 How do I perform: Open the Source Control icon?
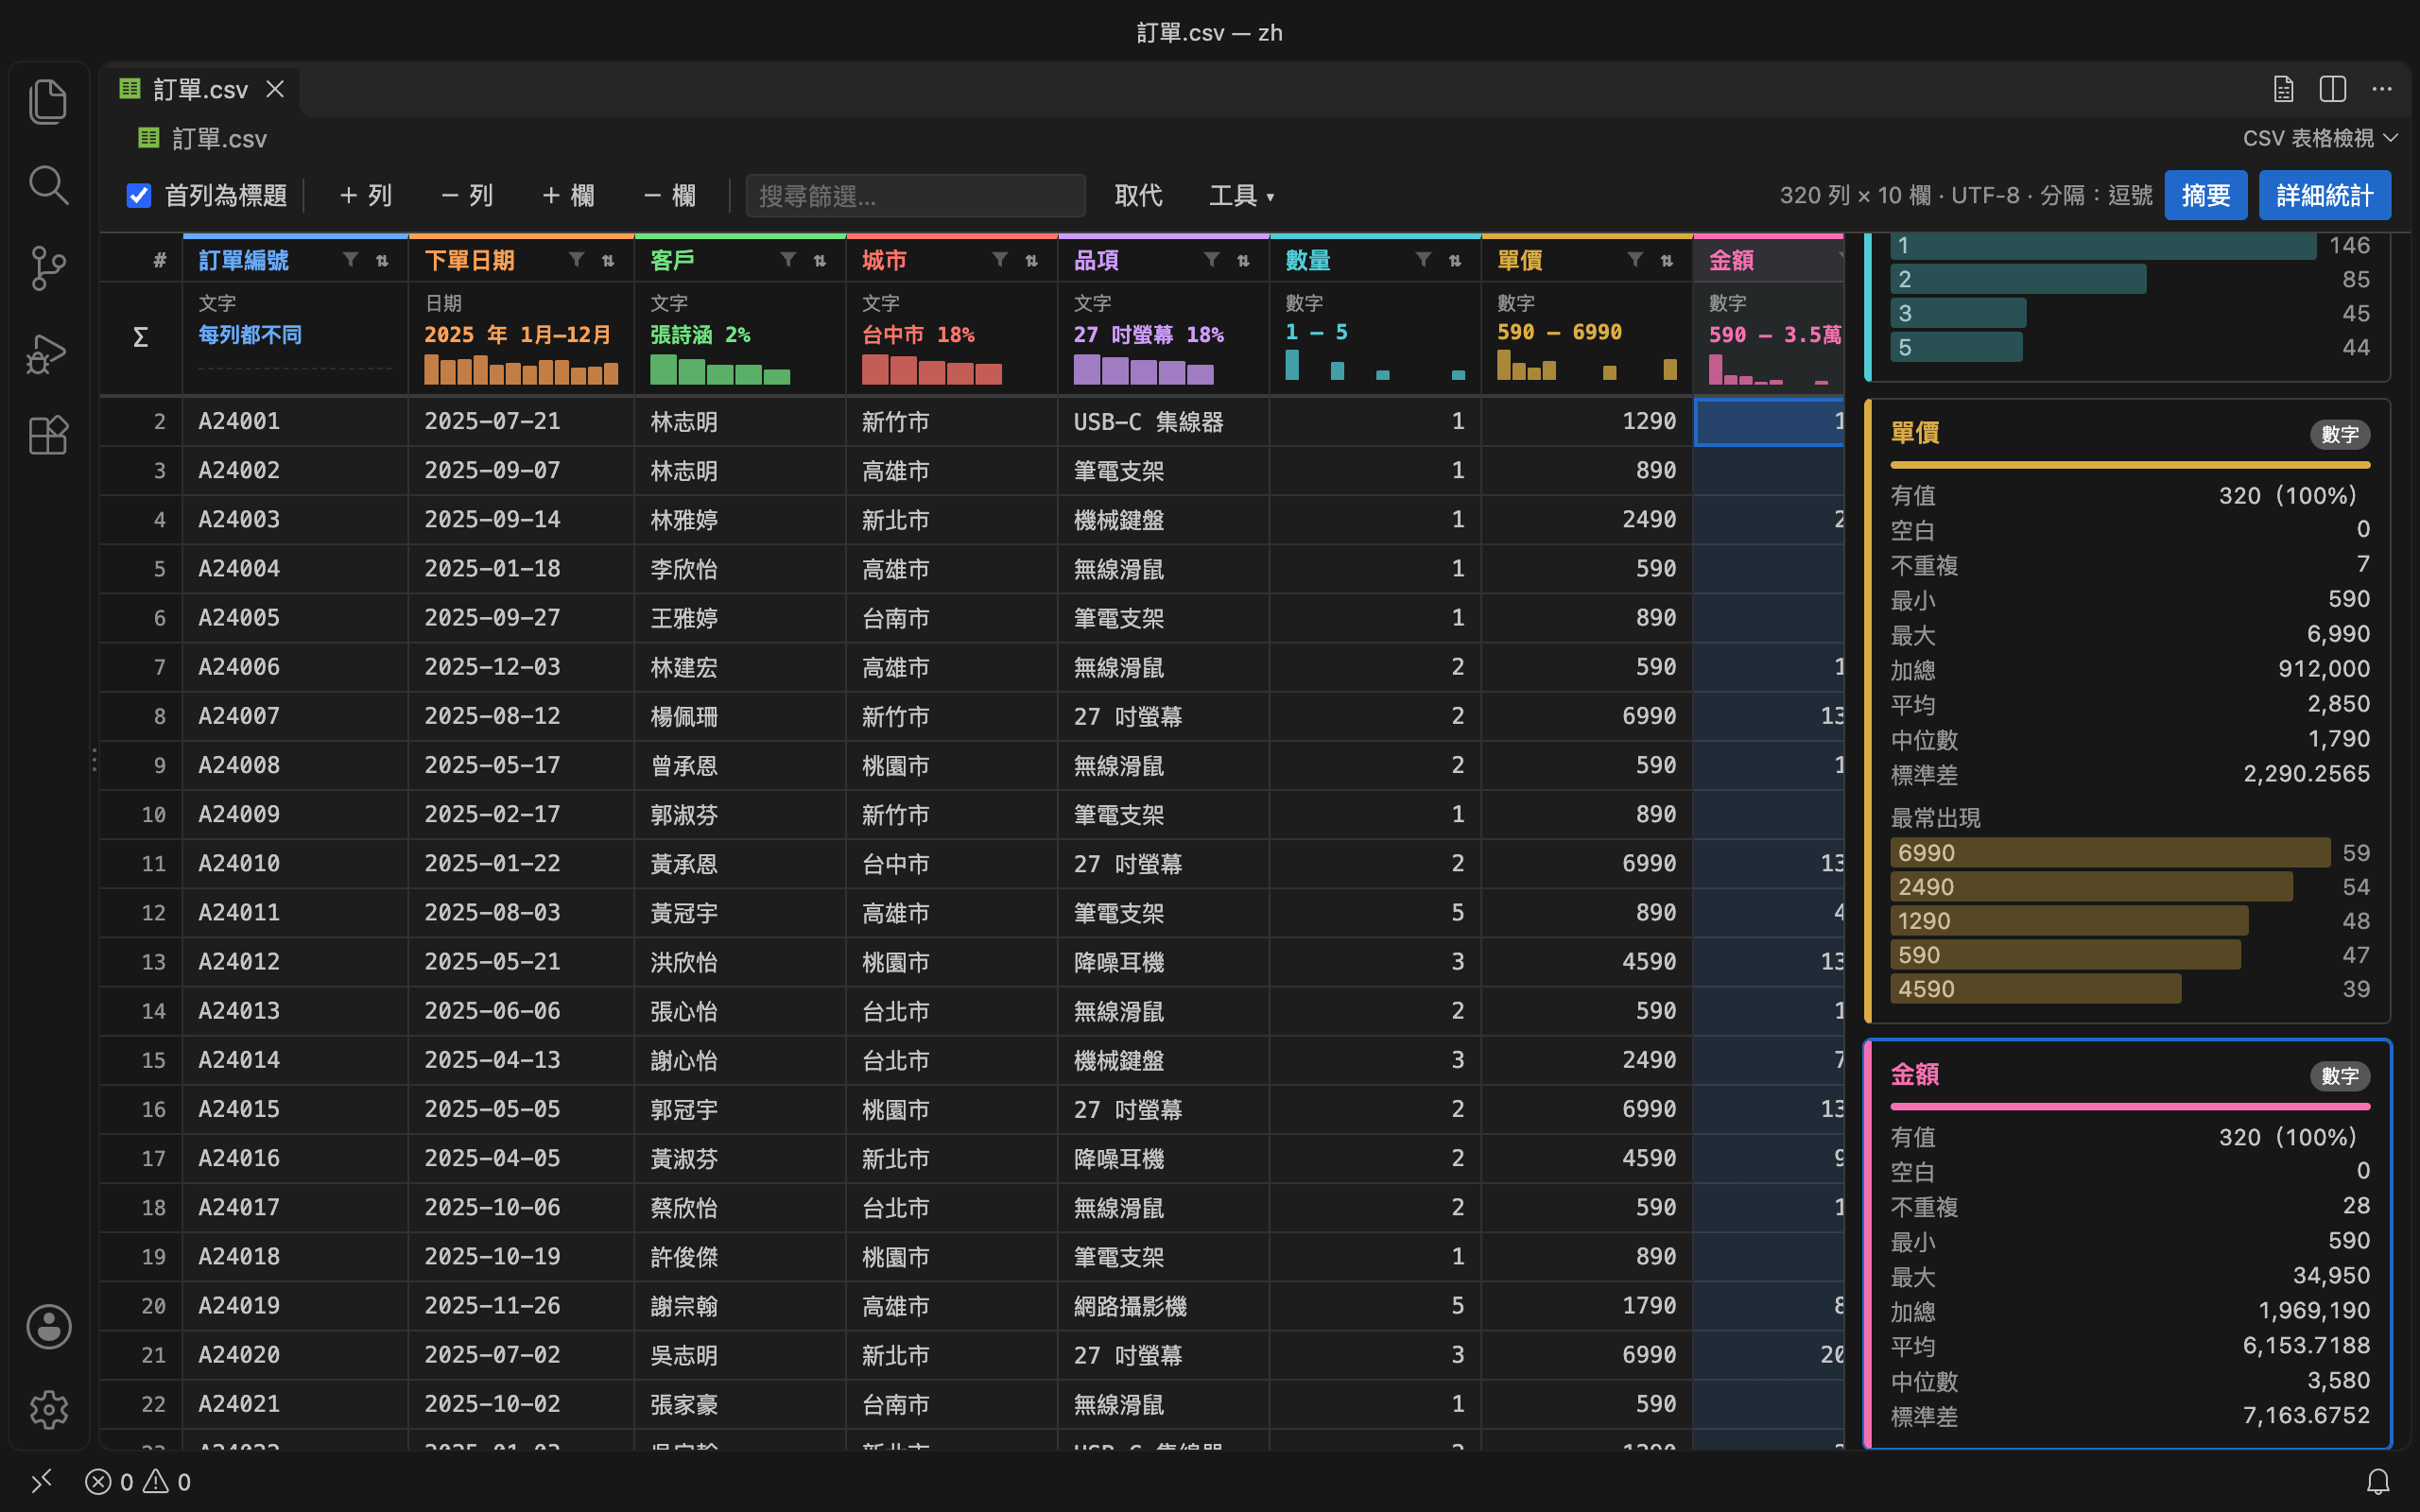point(48,268)
